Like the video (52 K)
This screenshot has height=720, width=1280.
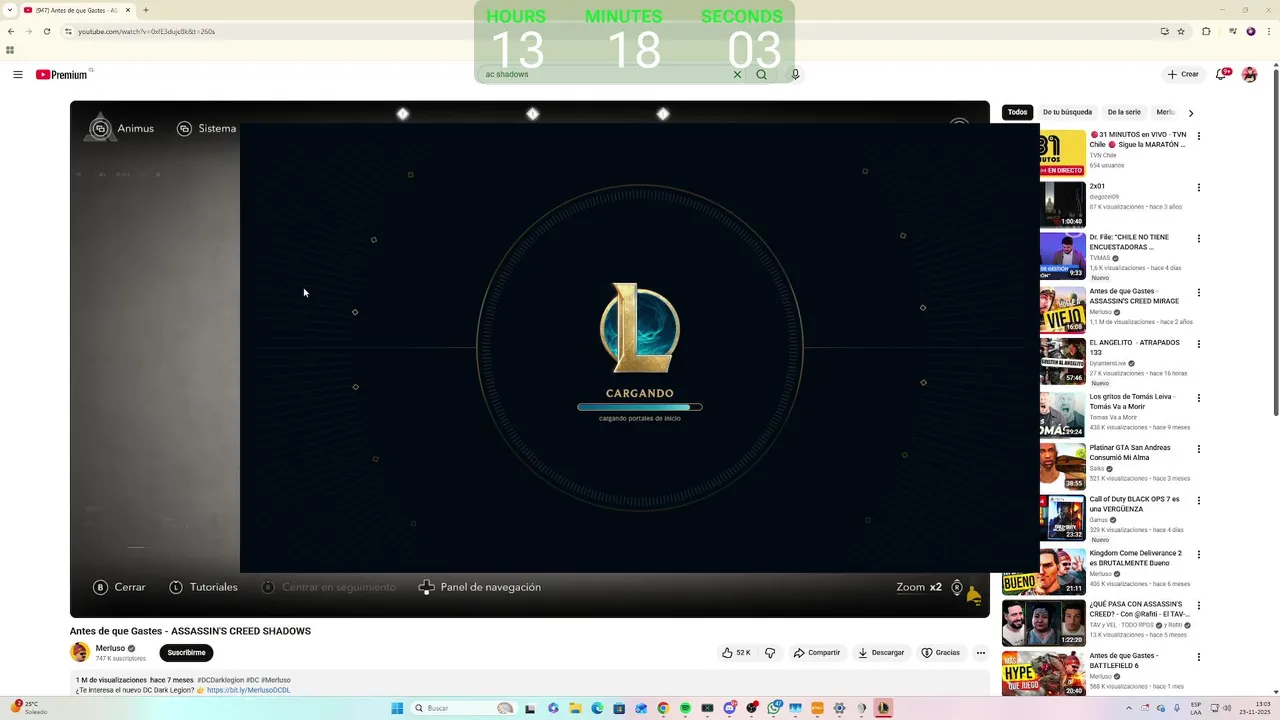tap(736, 653)
